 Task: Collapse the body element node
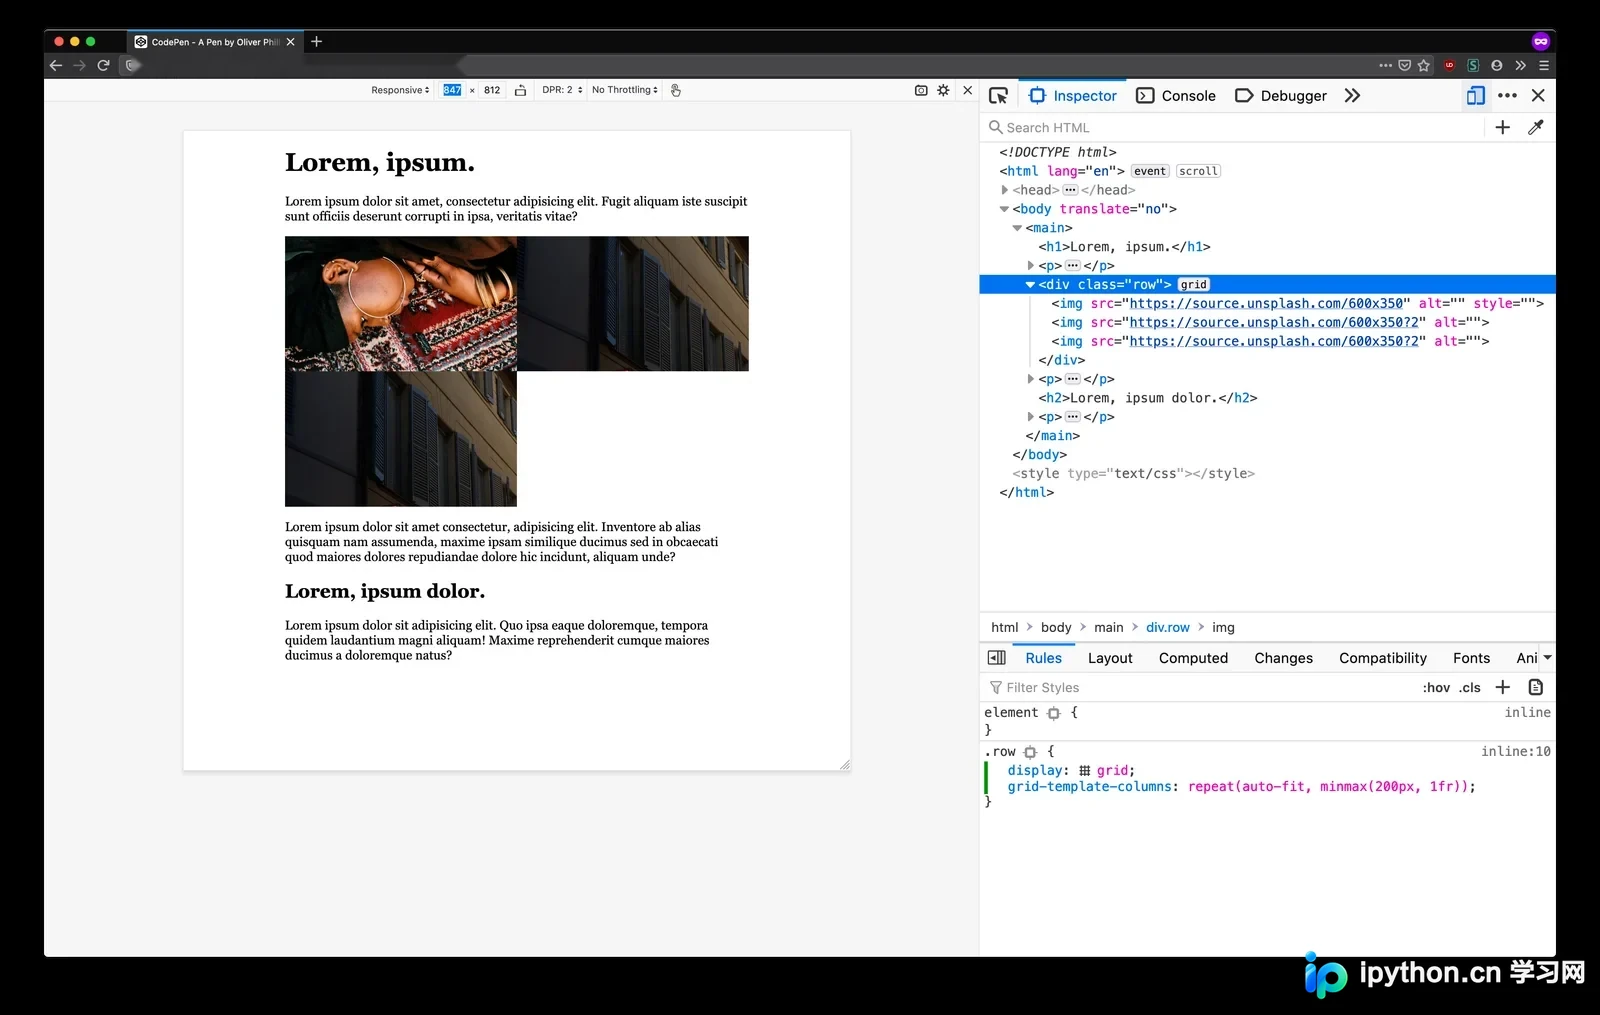tap(1004, 209)
